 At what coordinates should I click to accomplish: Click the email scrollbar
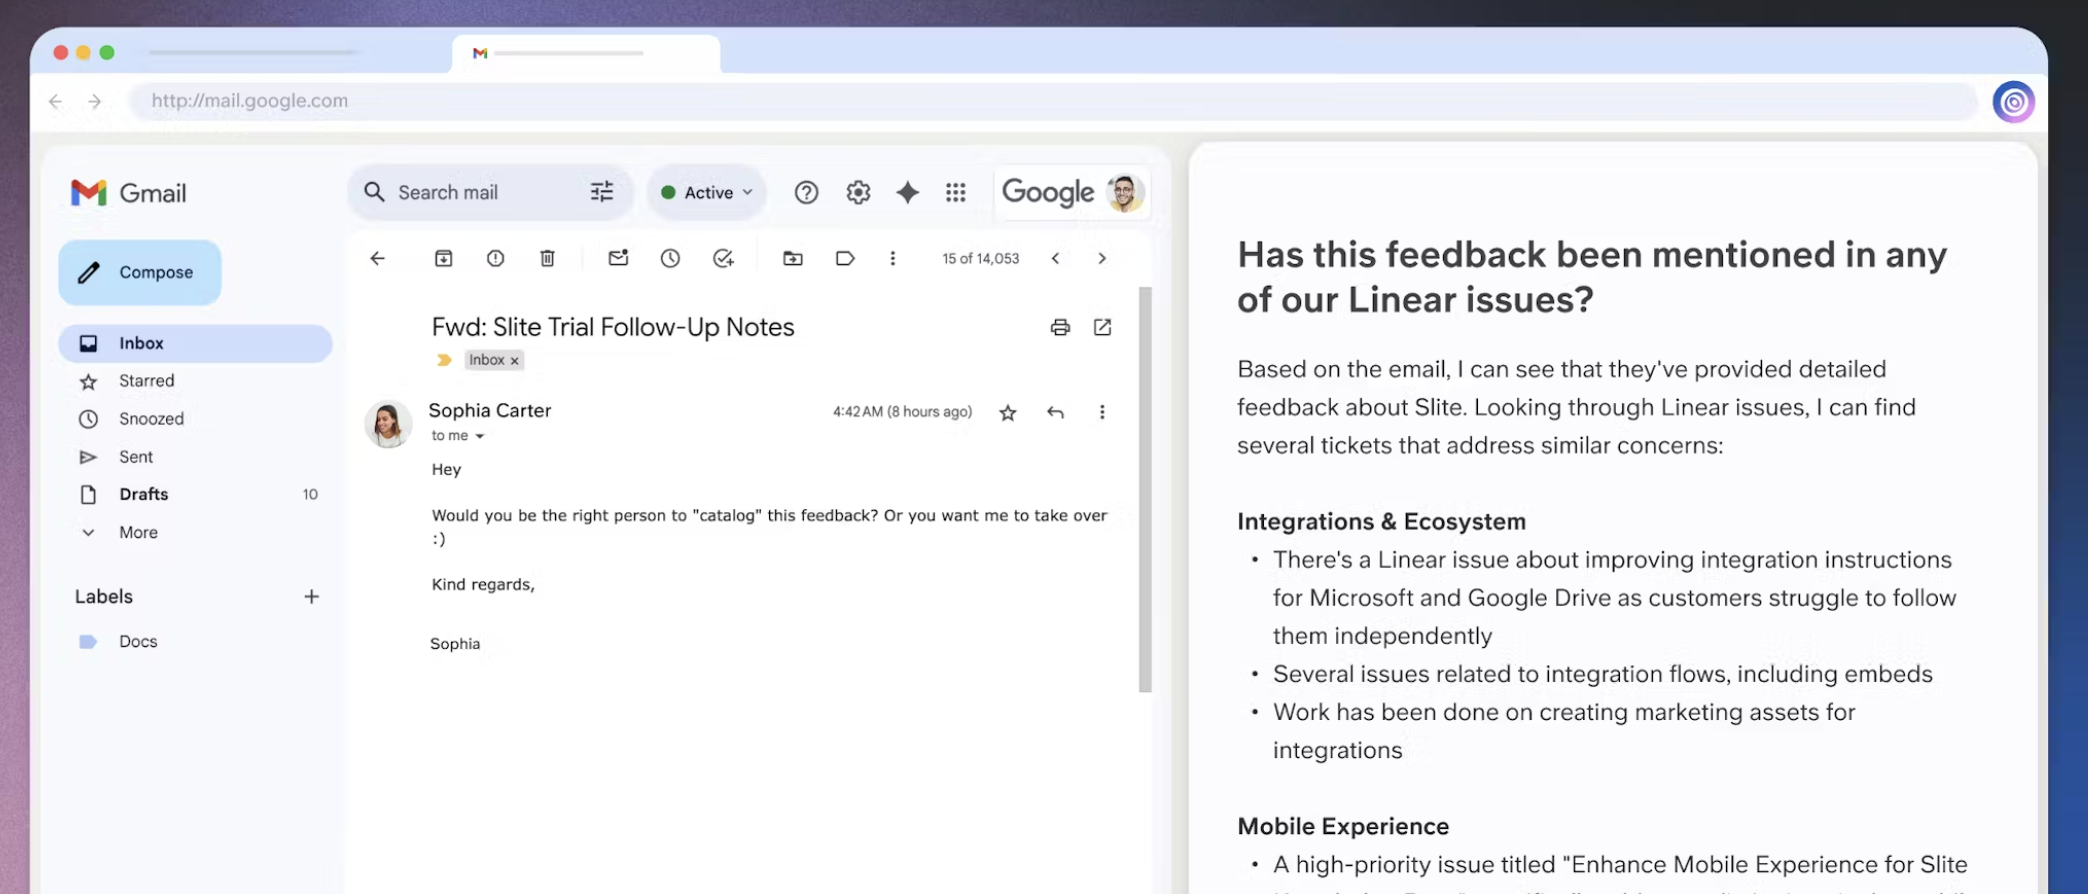click(x=1145, y=489)
